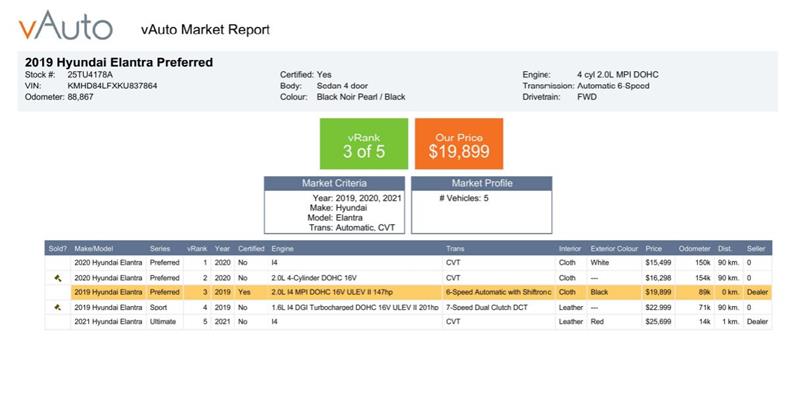The height and width of the screenshot is (407, 800).
Task: Click the 'Ultimate' series cell
Action: [x=163, y=322]
